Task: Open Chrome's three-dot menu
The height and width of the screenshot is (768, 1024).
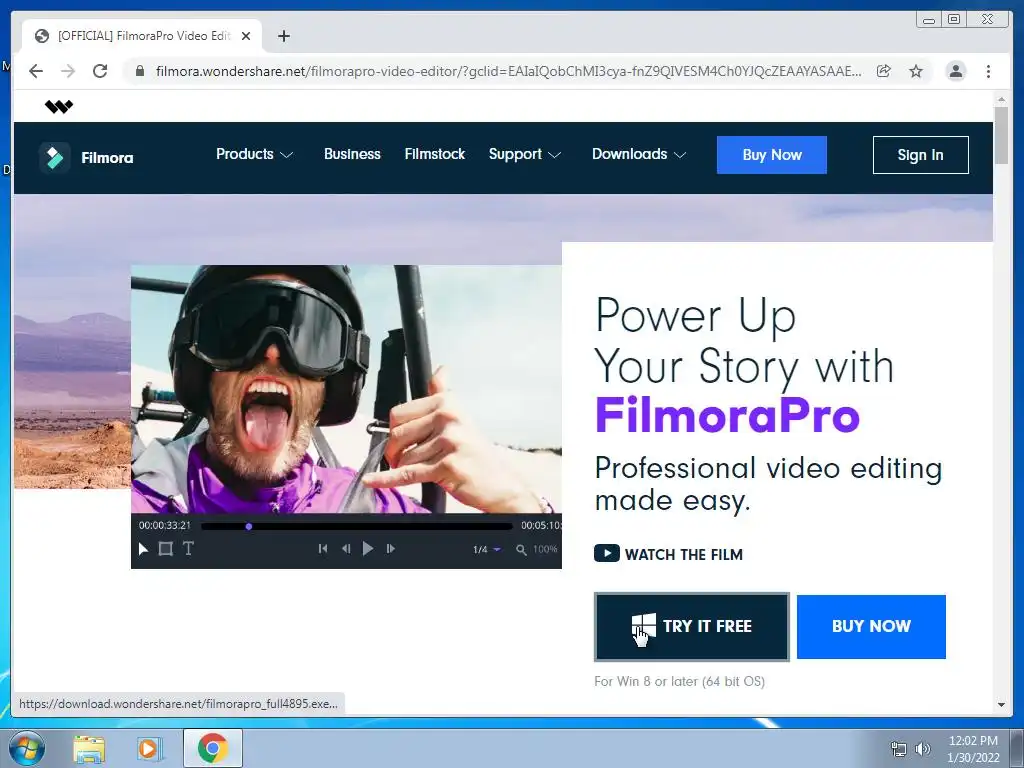Action: 988,71
